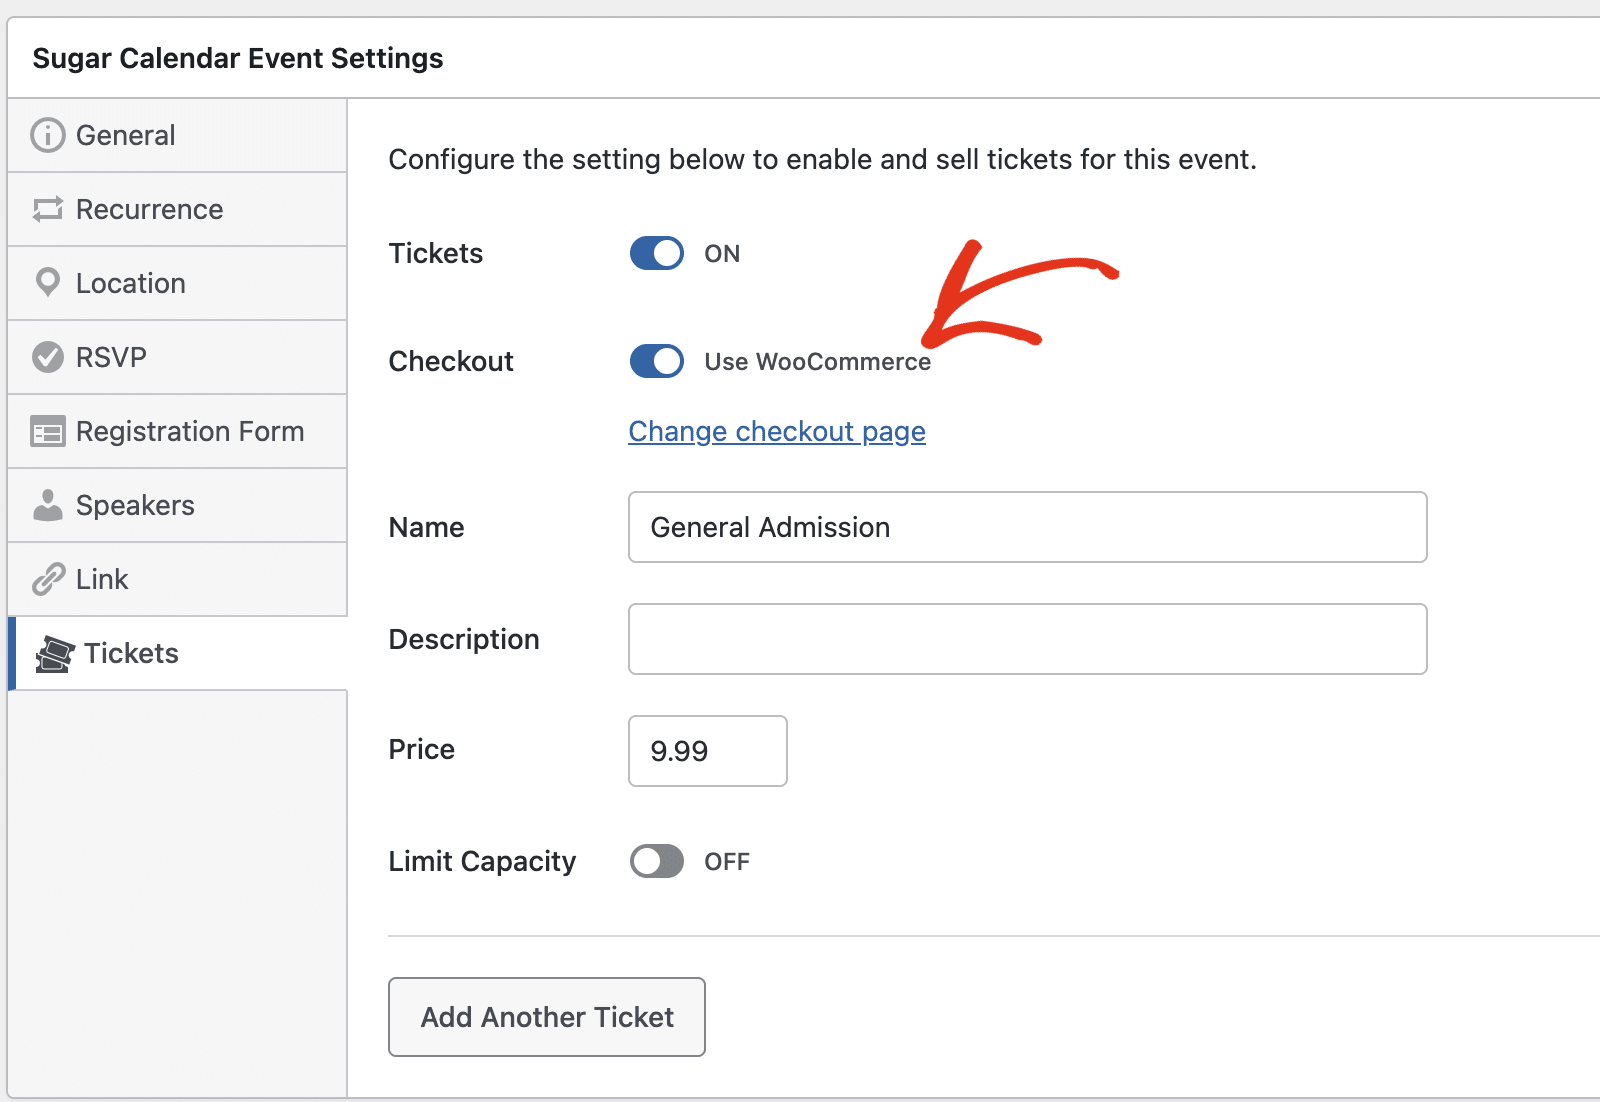Open the Registration Form tab
Image resolution: width=1600 pixels, height=1102 pixels.
tap(177, 431)
